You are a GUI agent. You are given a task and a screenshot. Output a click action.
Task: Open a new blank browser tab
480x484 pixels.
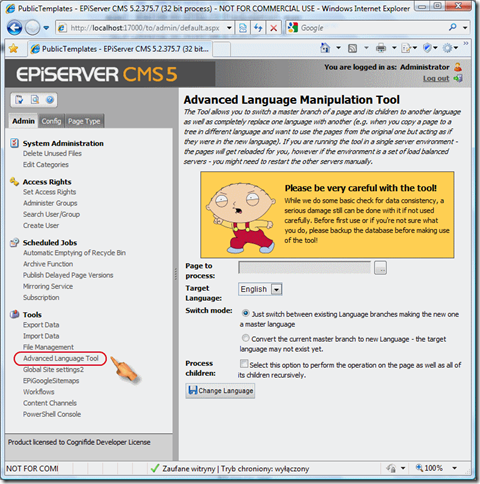point(222,49)
